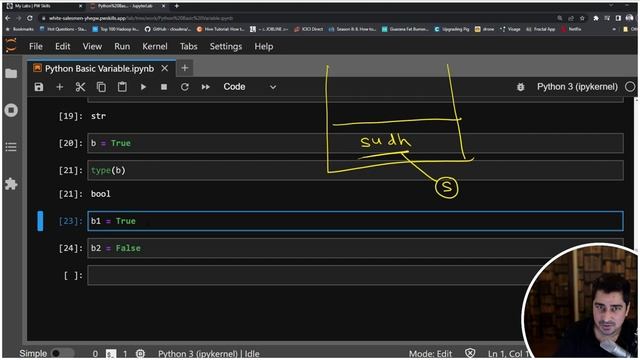Open the Kernel menu
The height and width of the screenshot is (360, 640).
click(x=155, y=47)
